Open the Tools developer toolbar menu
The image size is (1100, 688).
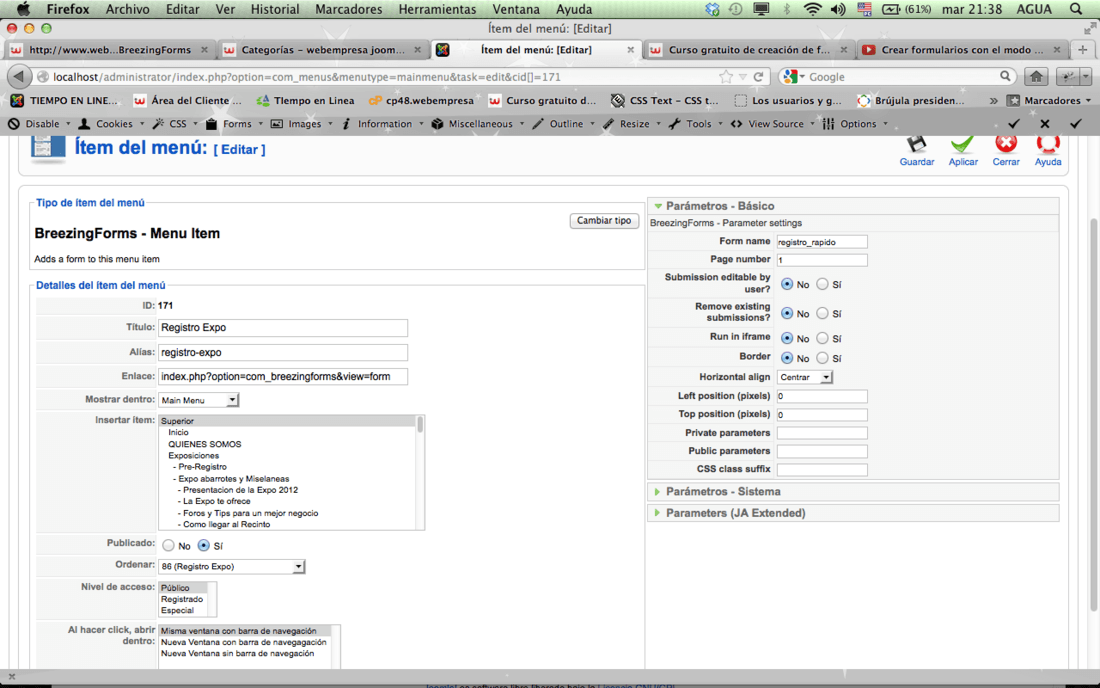point(696,123)
